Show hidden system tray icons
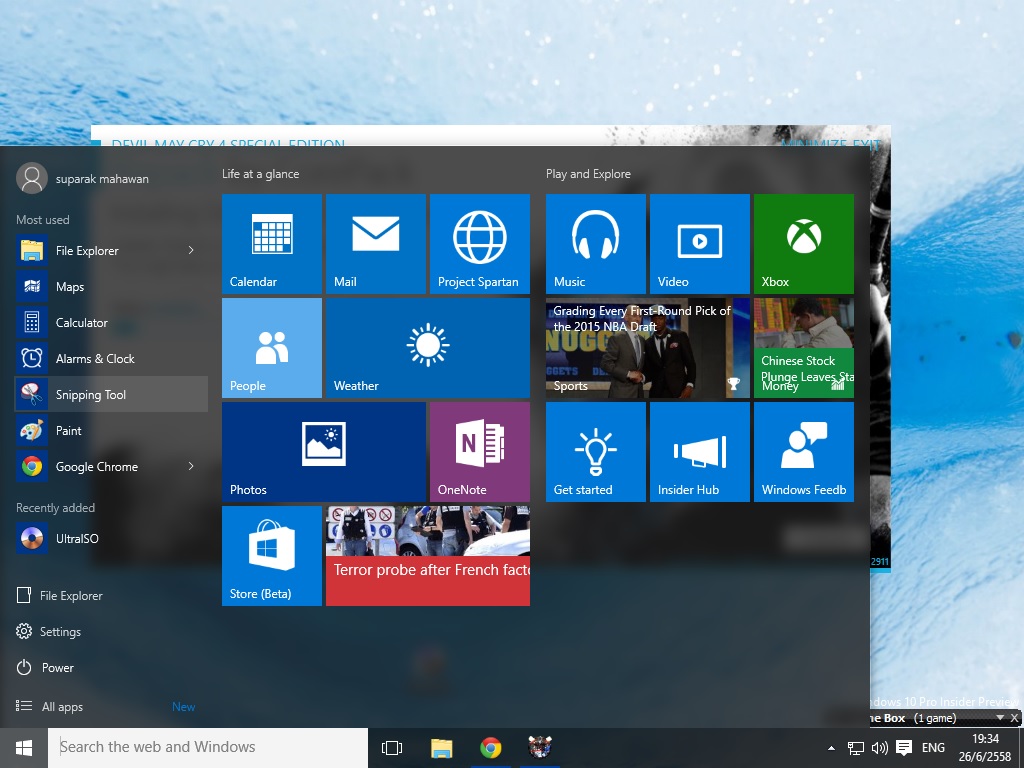This screenshot has width=1024, height=768. click(x=831, y=748)
